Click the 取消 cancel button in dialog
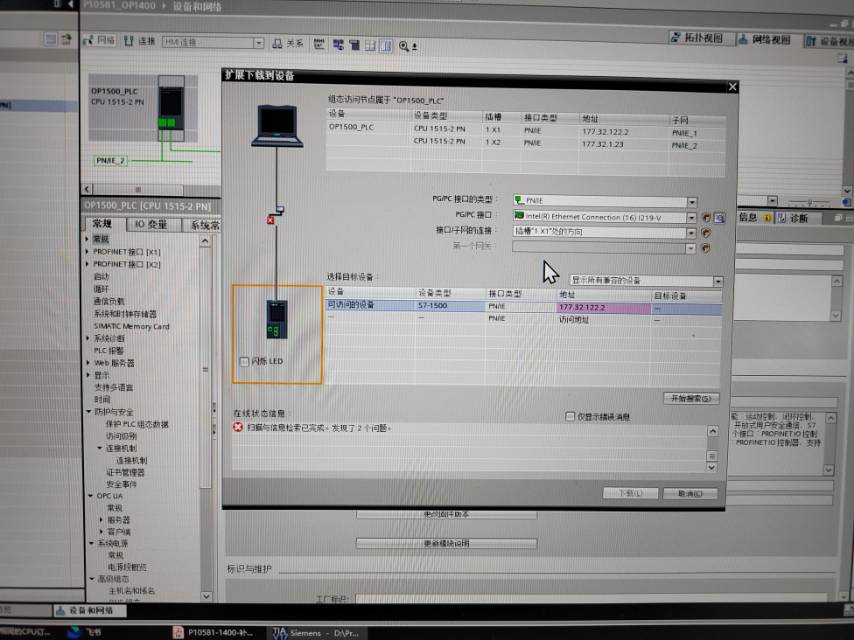The height and width of the screenshot is (640, 854). coord(690,493)
